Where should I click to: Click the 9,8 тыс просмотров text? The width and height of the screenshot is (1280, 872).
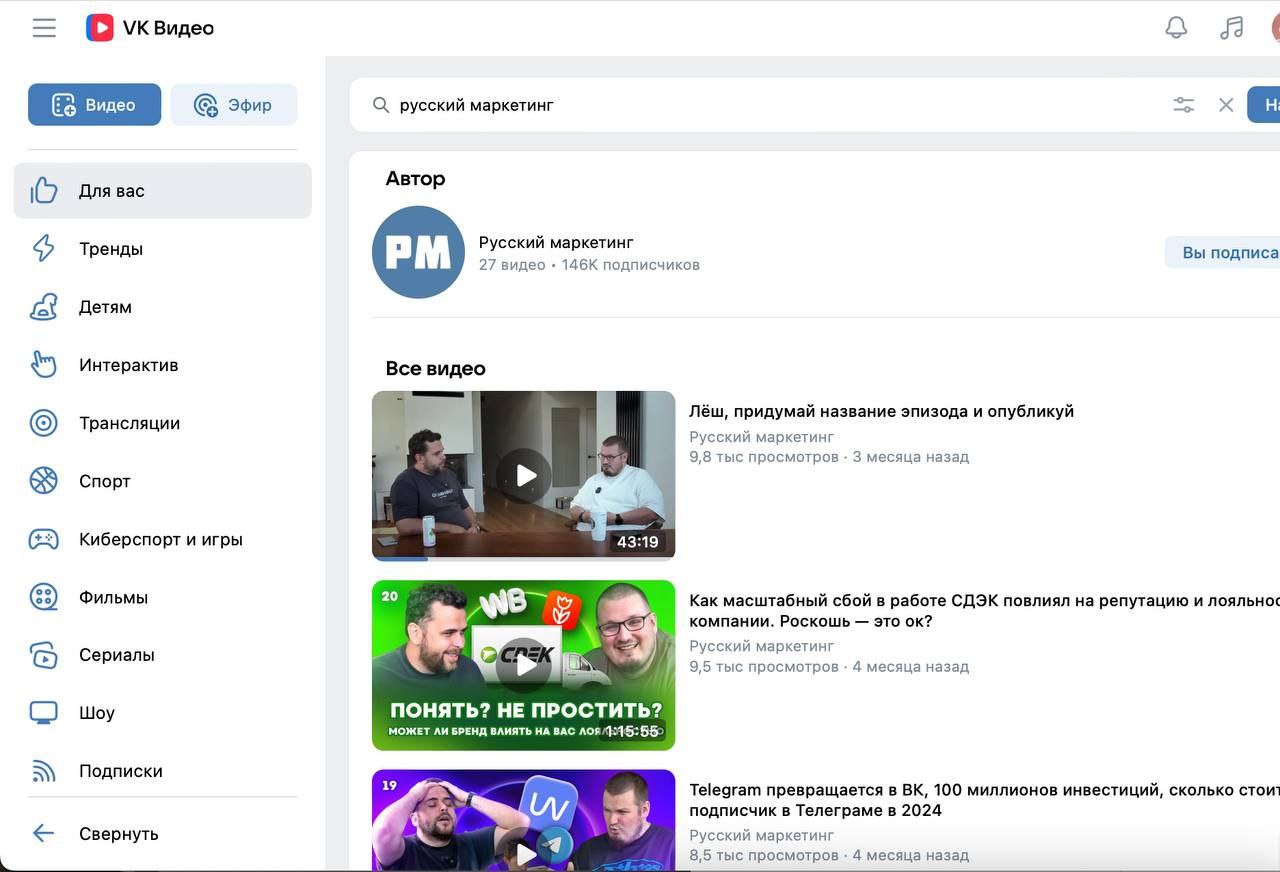[x=764, y=457]
